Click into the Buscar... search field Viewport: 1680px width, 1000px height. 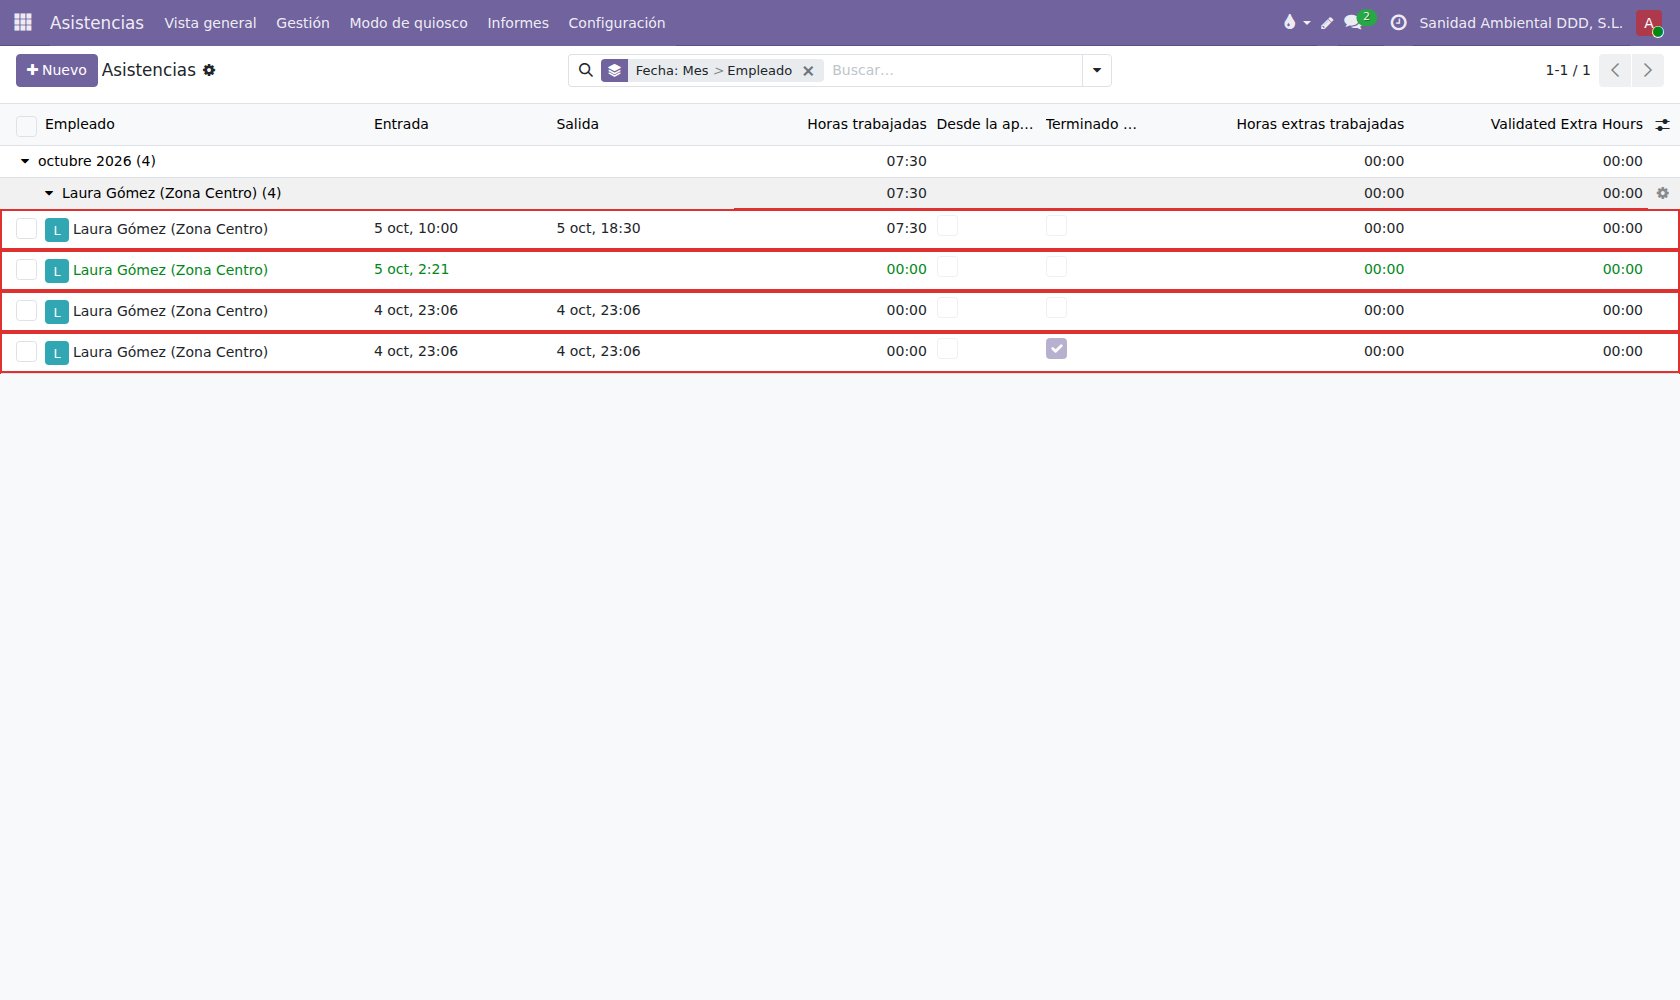953,70
